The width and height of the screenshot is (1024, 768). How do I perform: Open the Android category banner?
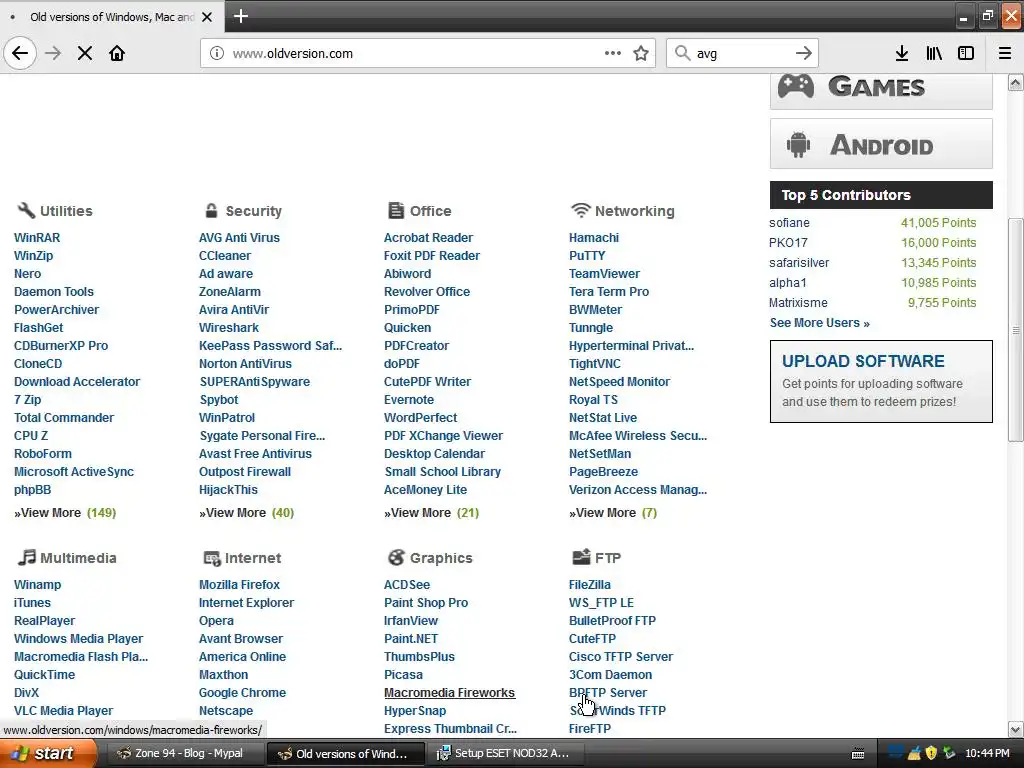881,144
